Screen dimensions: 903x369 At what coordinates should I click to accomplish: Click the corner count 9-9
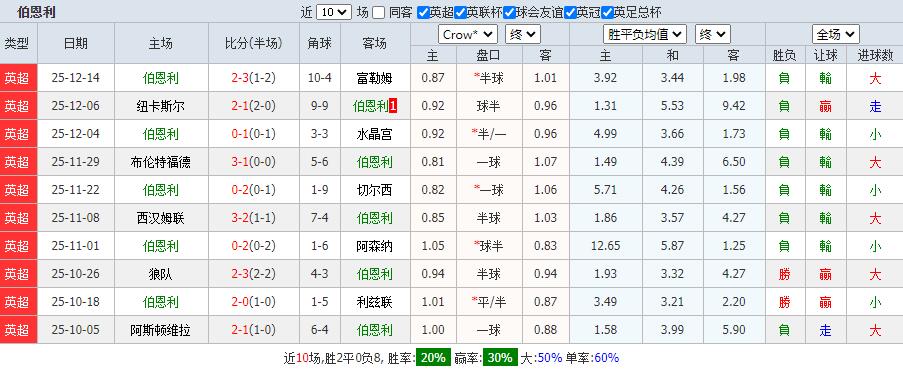pyautogui.click(x=320, y=106)
